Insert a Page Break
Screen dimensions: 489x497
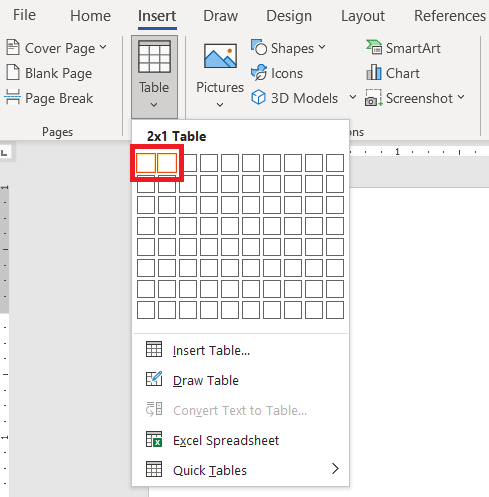(x=49, y=98)
